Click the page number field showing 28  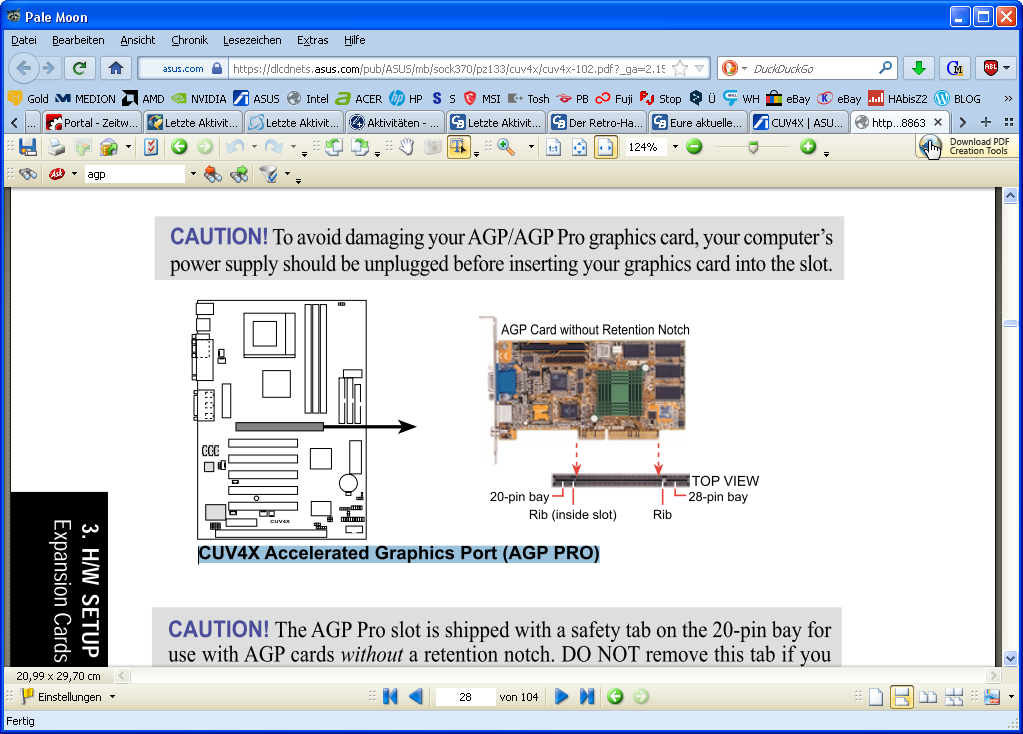tap(465, 697)
